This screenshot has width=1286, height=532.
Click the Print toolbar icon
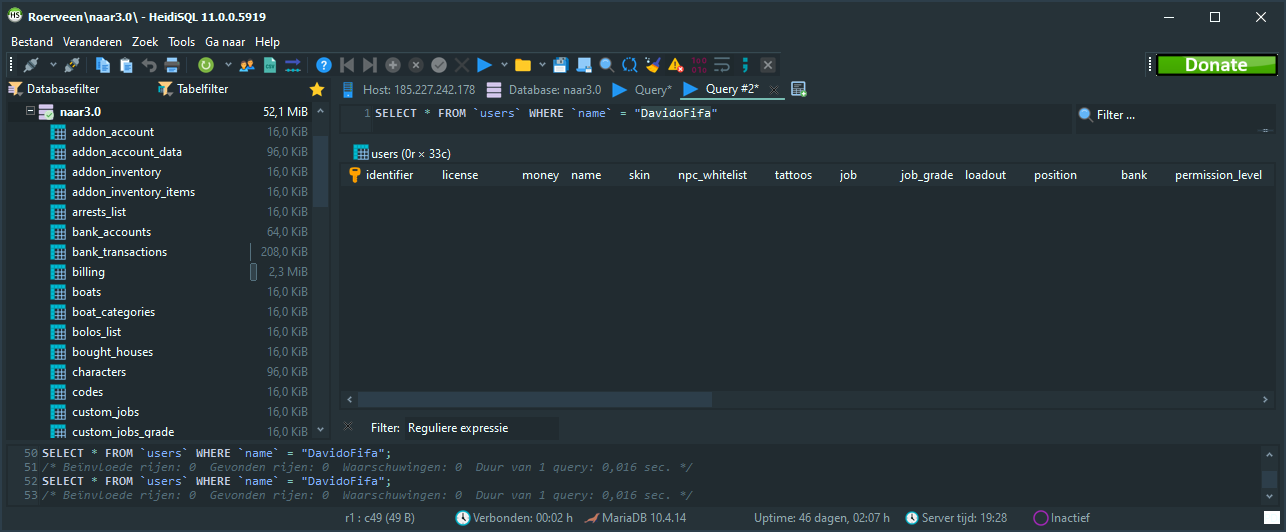[172, 65]
